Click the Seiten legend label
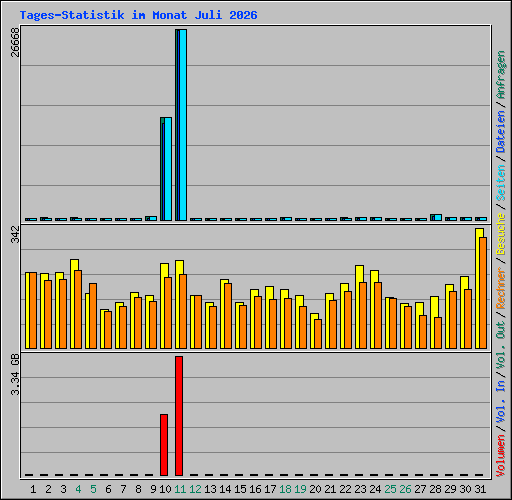 [501, 183]
